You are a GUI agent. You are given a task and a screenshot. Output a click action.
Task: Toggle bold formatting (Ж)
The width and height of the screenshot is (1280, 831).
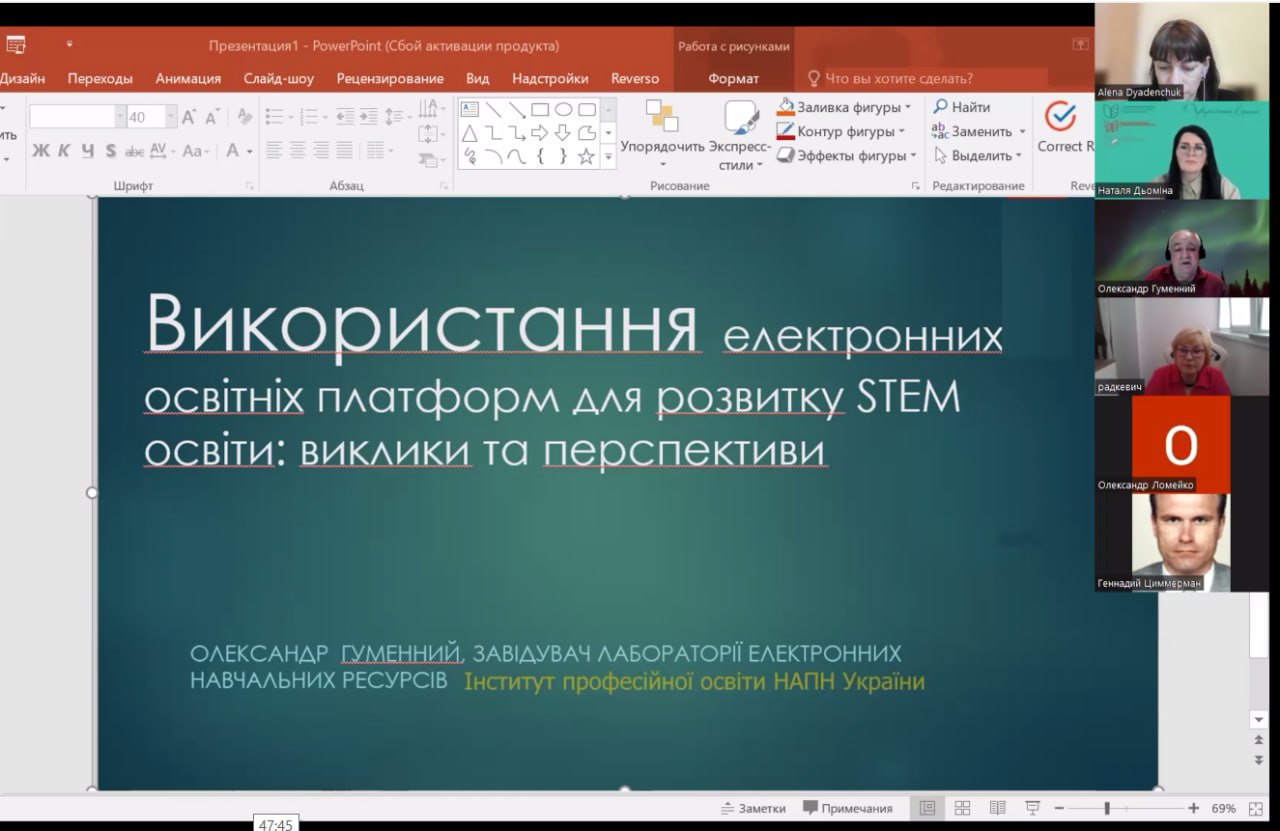(x=40, y=151)
